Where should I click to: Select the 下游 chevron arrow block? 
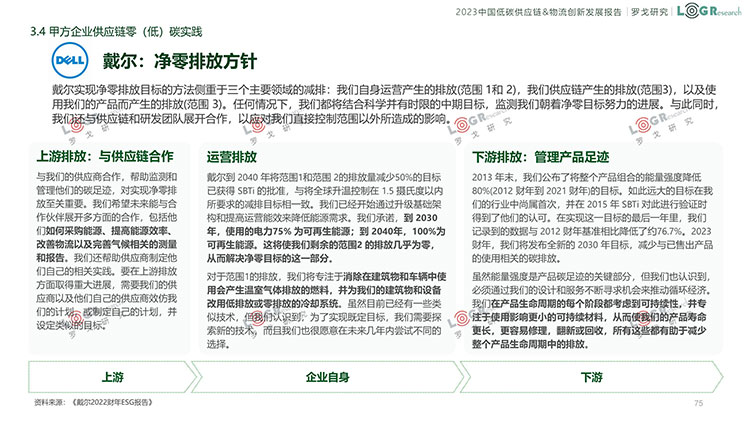[592, 377]
